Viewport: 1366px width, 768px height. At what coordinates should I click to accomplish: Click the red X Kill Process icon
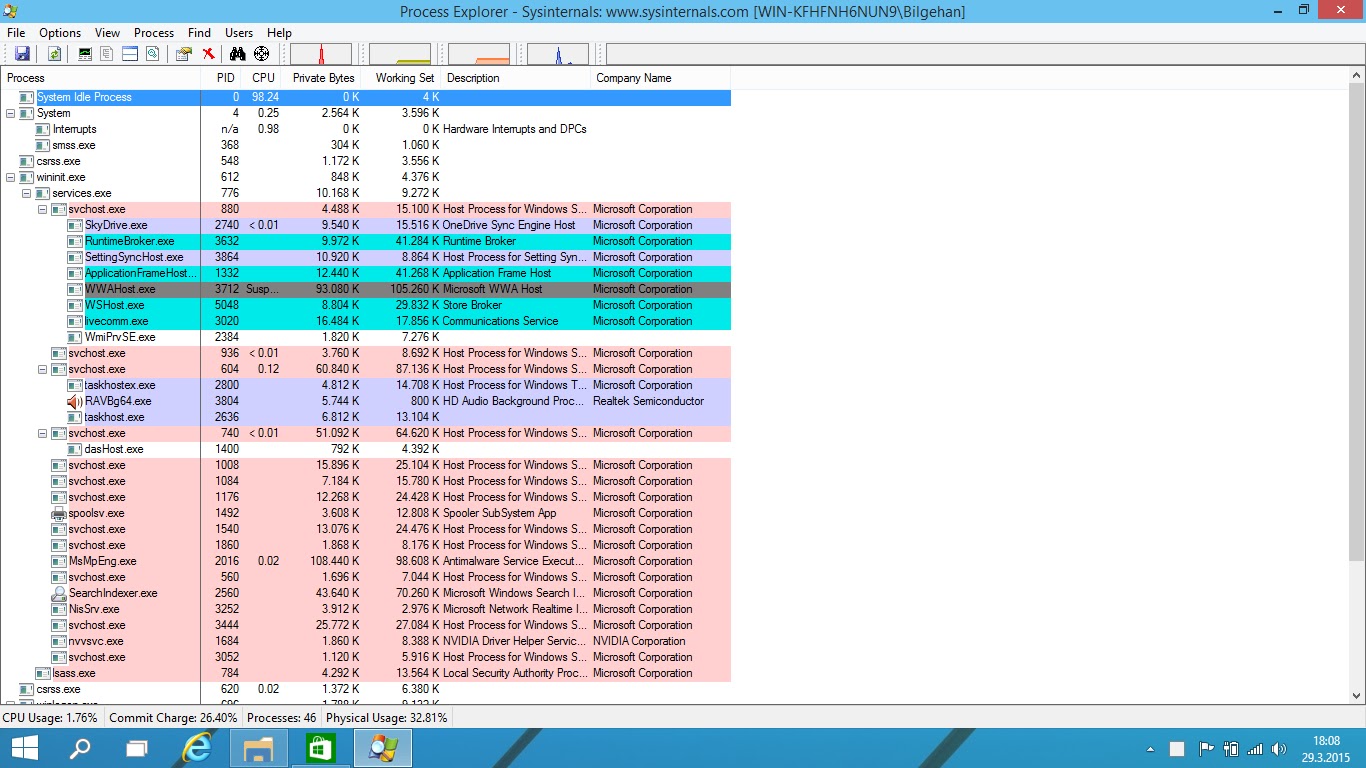click(x=208, y=54)
